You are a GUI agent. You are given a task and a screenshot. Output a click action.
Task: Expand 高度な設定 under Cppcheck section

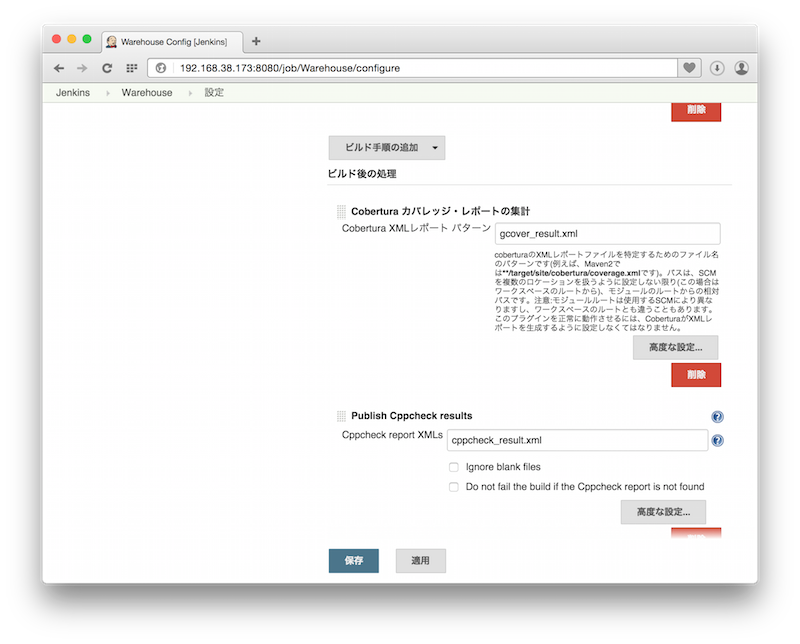tap(663, 512)
